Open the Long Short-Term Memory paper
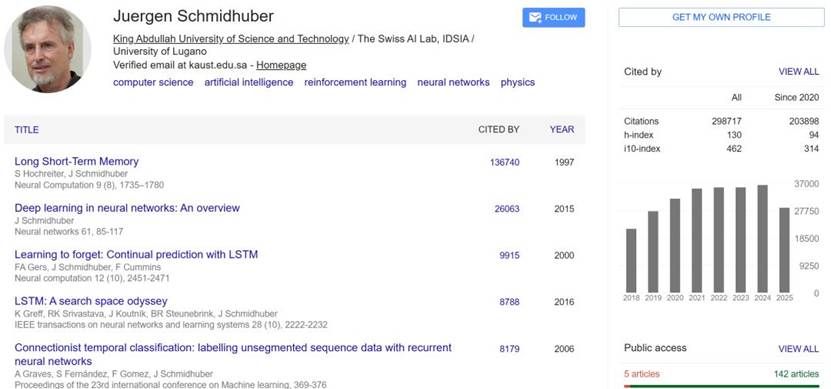831x389 pixels. [x=76, y=162]
